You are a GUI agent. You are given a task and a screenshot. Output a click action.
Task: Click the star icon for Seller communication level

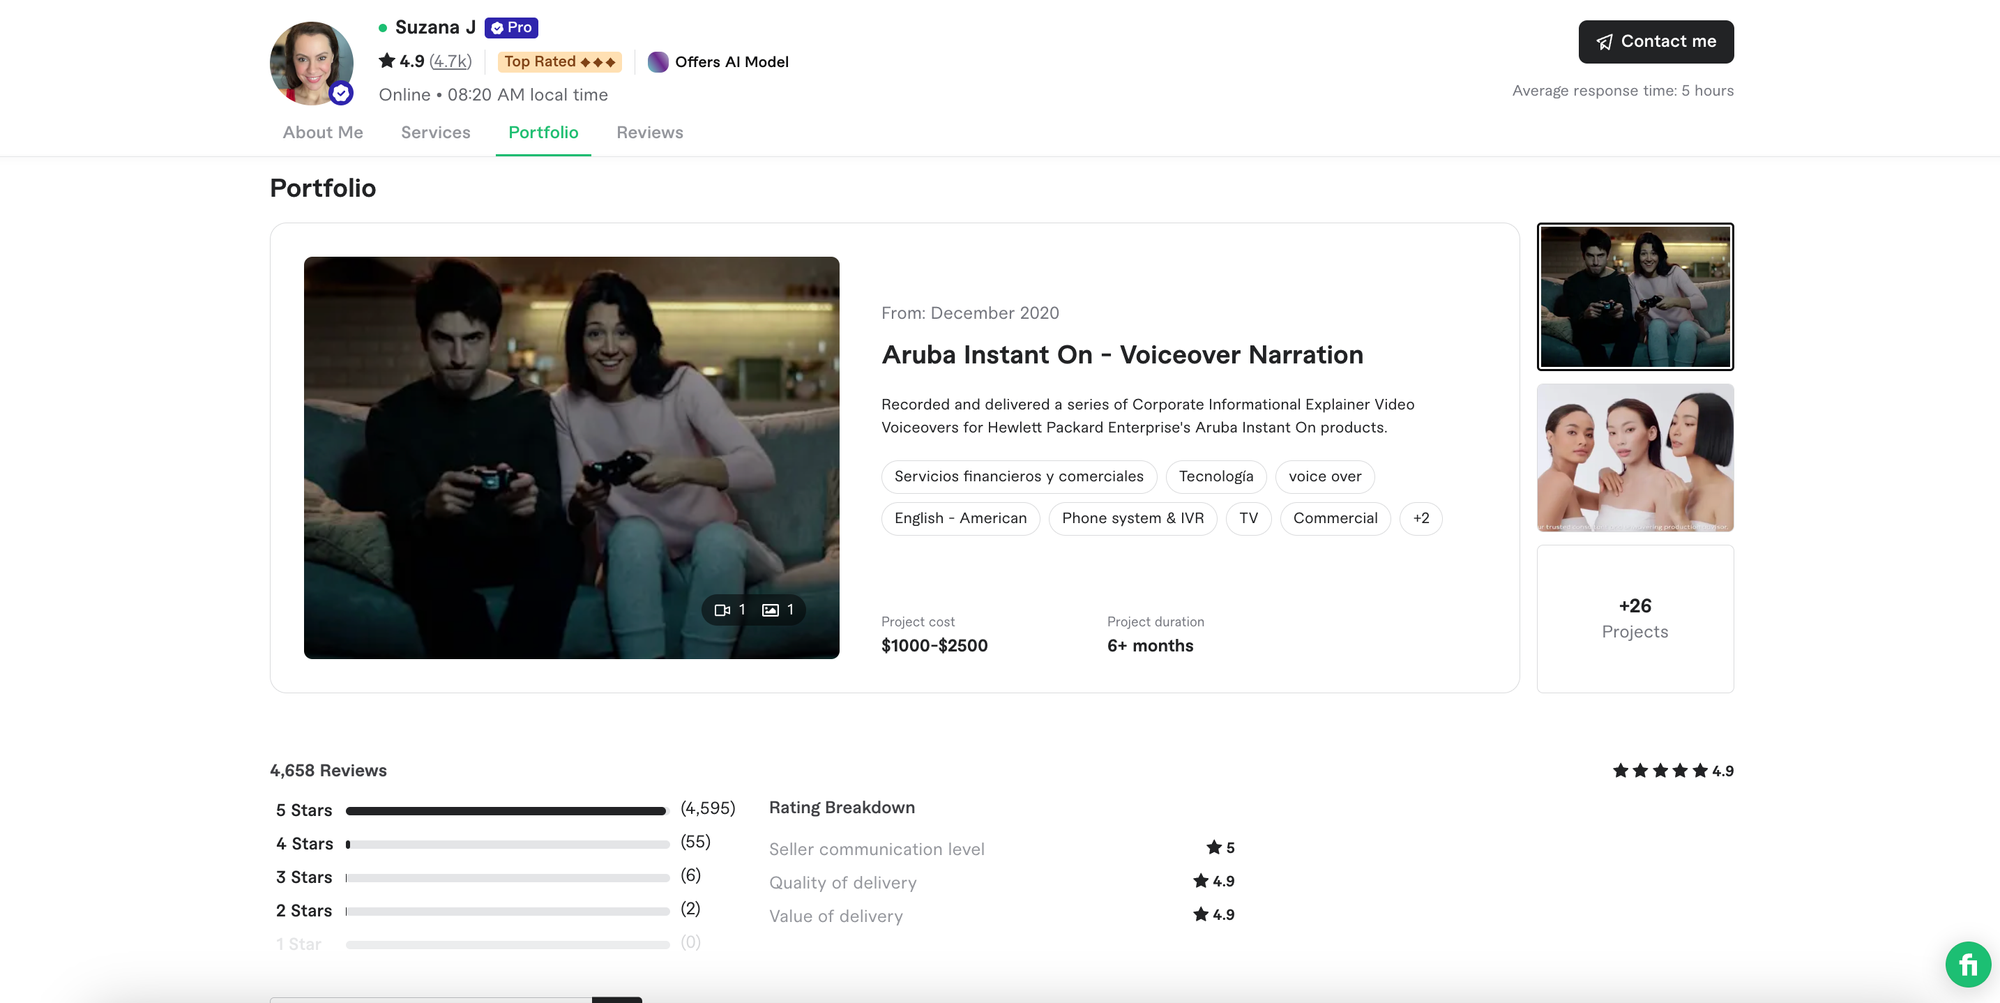tap(1214, 848)
